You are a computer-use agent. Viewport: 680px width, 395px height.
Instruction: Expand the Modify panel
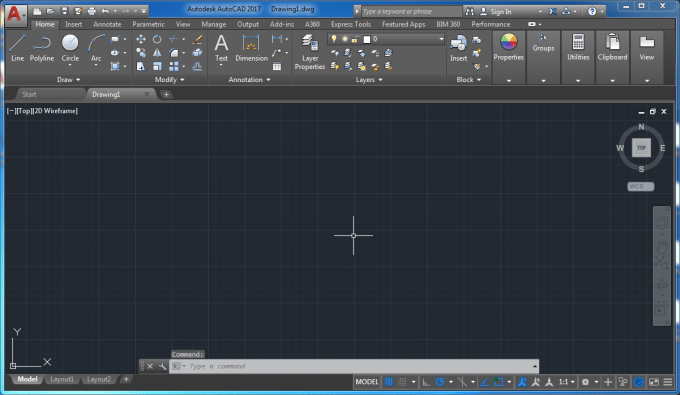pos(170,80)
